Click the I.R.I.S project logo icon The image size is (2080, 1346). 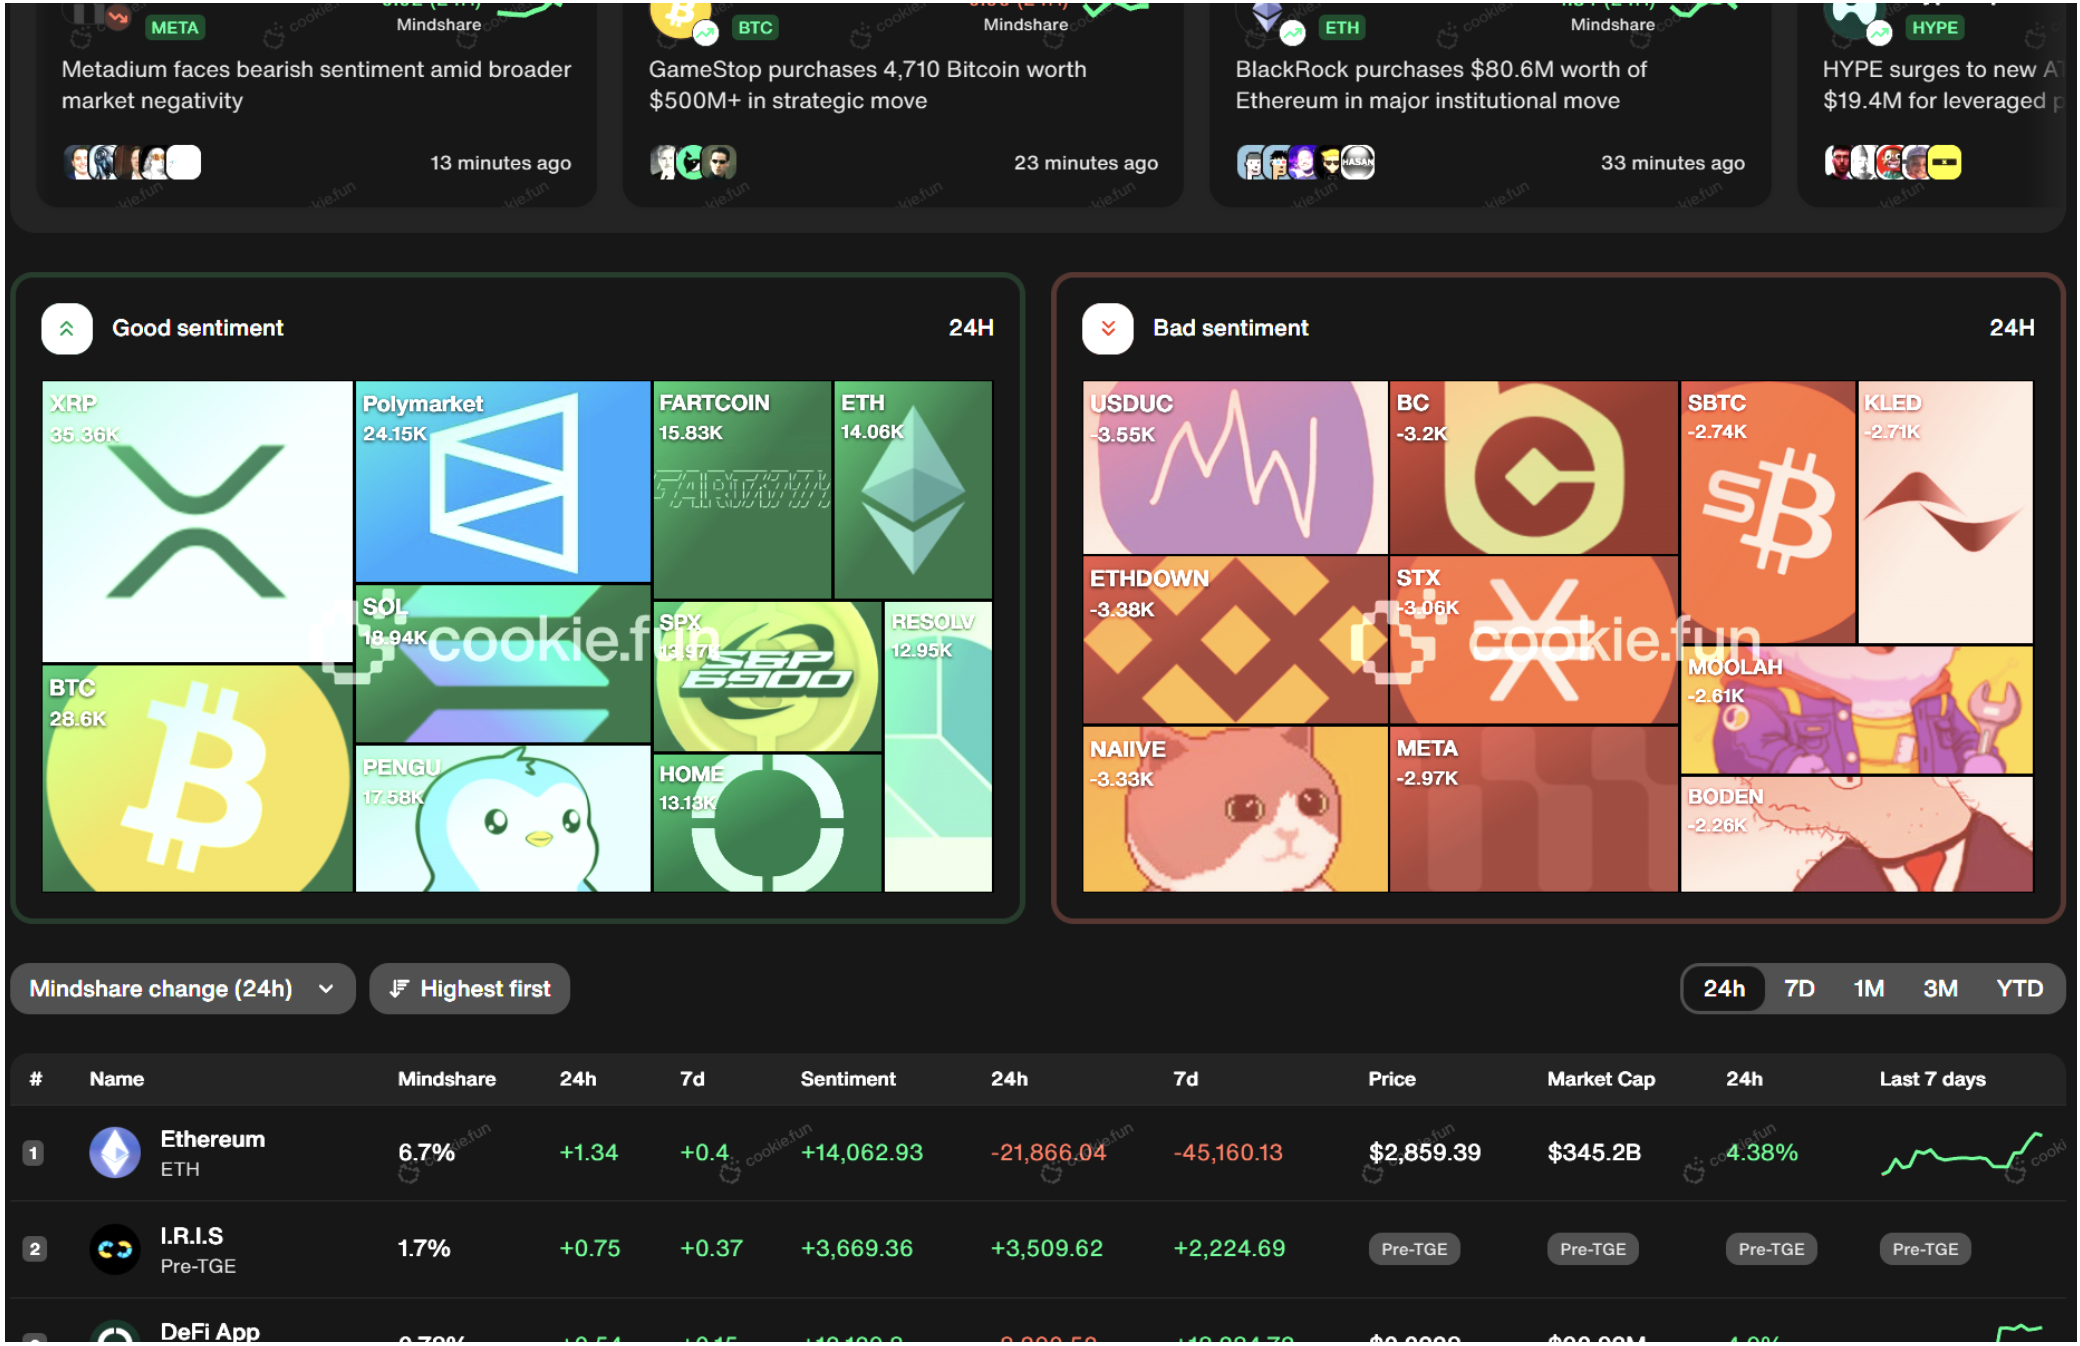[115, 1249]
